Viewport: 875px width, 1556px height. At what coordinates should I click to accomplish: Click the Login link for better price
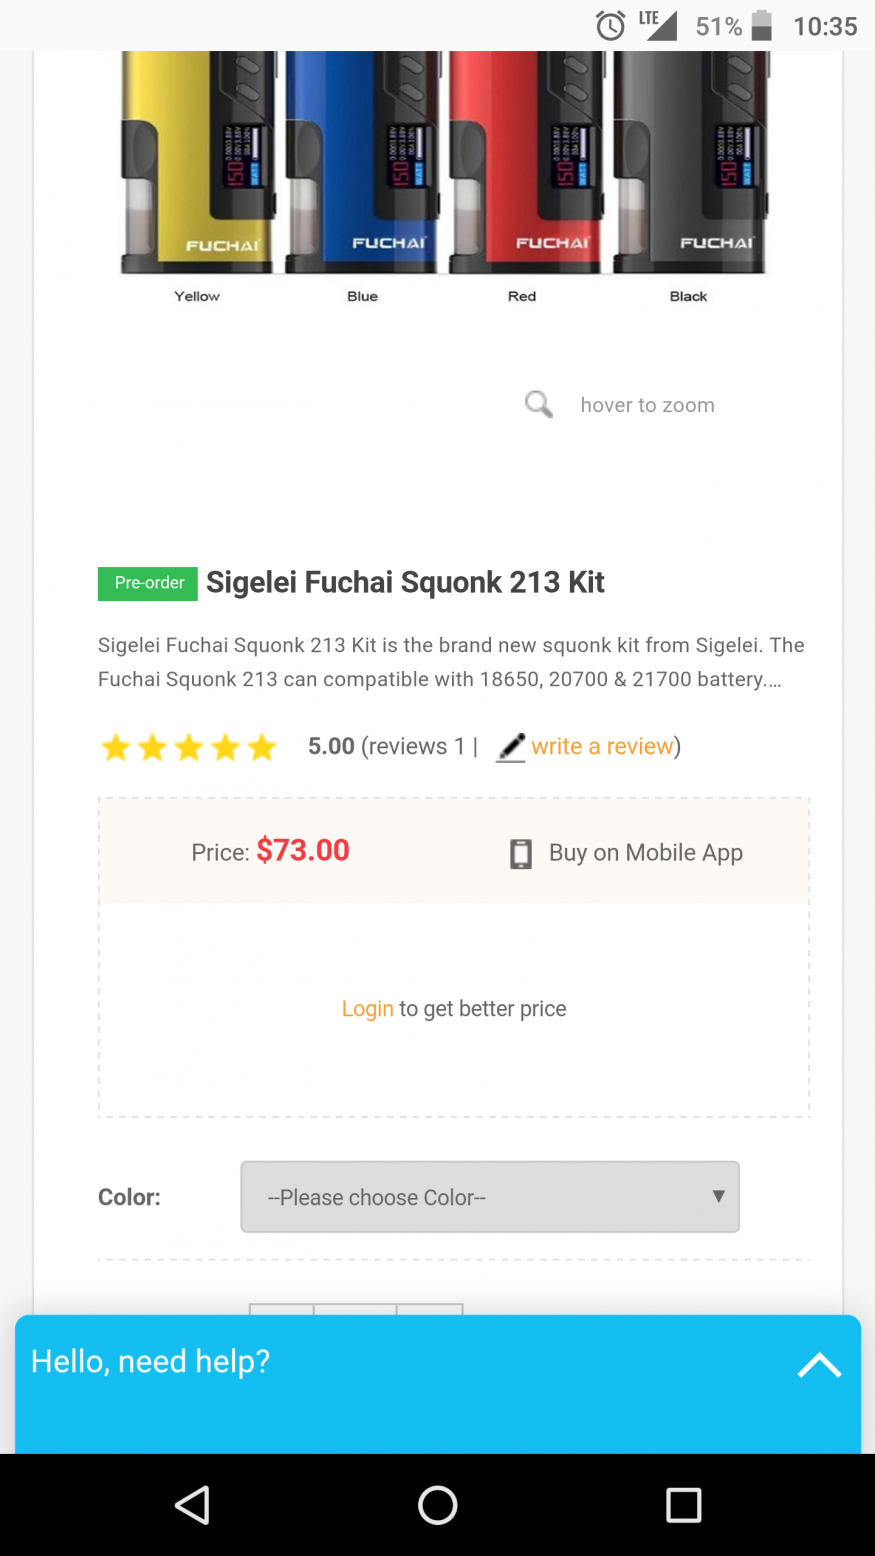coord(367,1009)
